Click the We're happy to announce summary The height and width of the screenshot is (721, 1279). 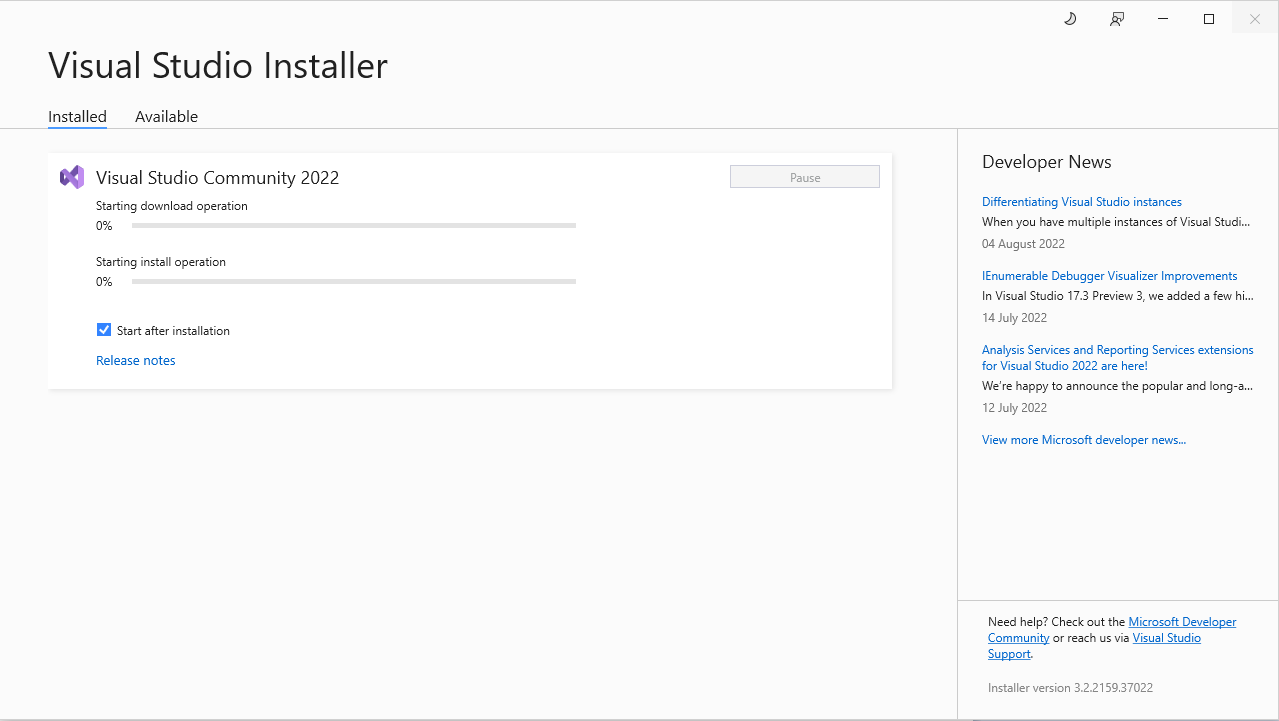click(1118, 386)
